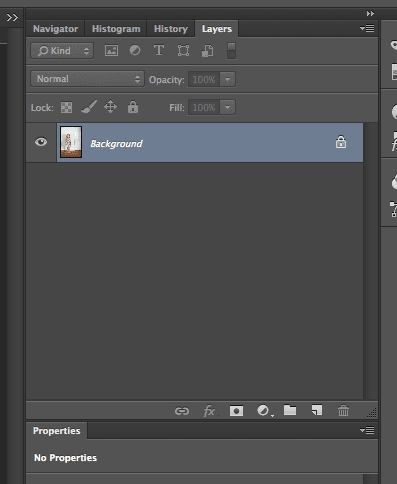Switch to the Histogram tab

(116, 29)
